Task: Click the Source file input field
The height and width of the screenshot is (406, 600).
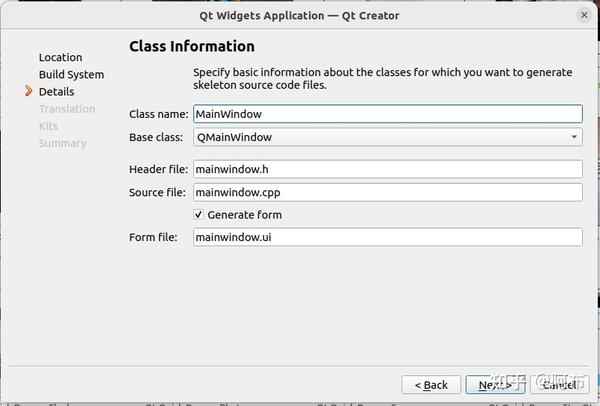Action: (387, 192)
